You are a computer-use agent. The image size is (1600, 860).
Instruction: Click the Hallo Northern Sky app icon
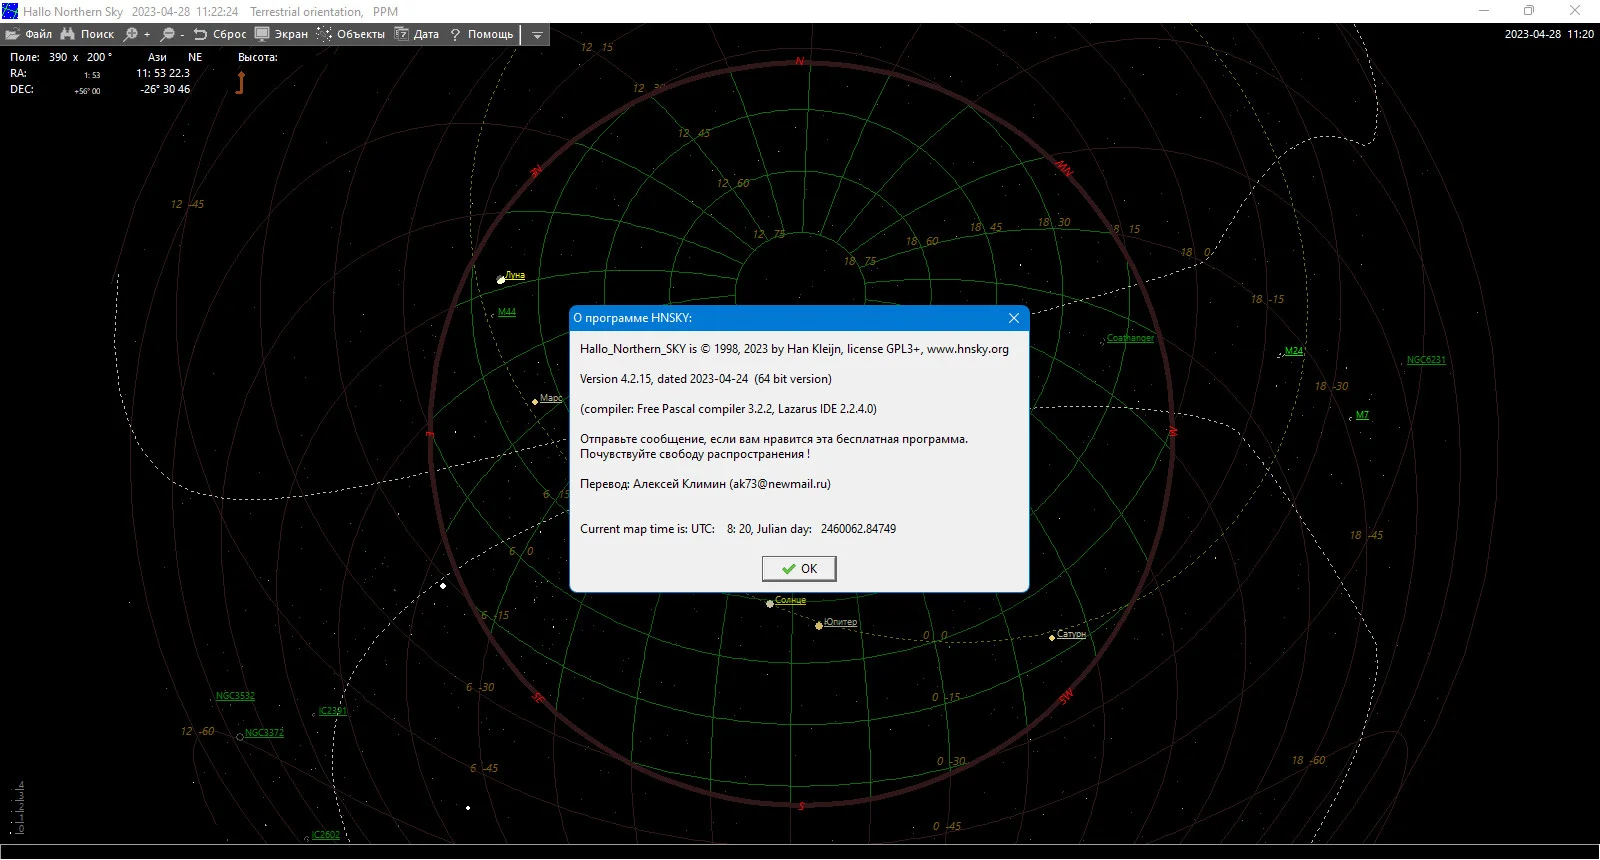pos(10,11)
